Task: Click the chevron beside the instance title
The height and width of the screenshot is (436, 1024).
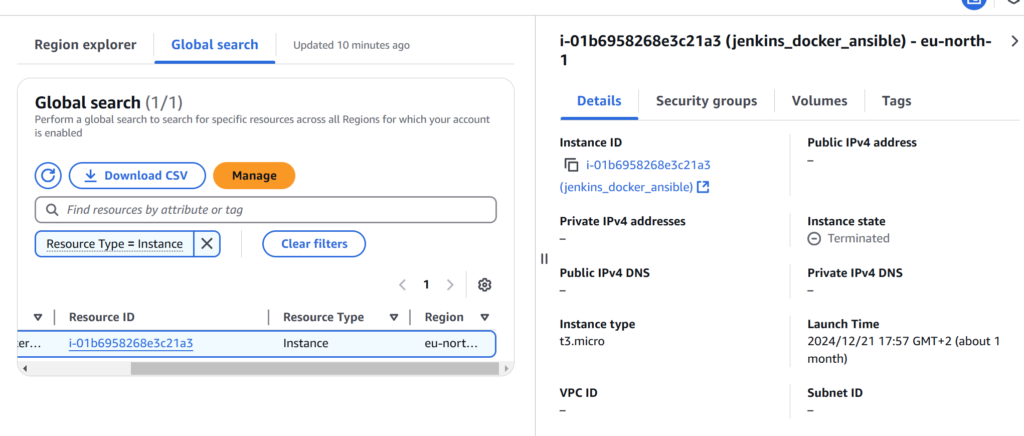Action: (x=1014, y=42)
